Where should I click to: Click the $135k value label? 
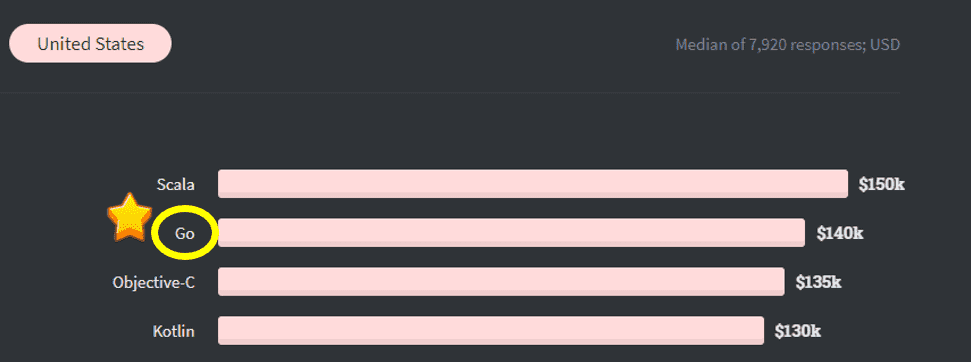[x=819, y=282]
